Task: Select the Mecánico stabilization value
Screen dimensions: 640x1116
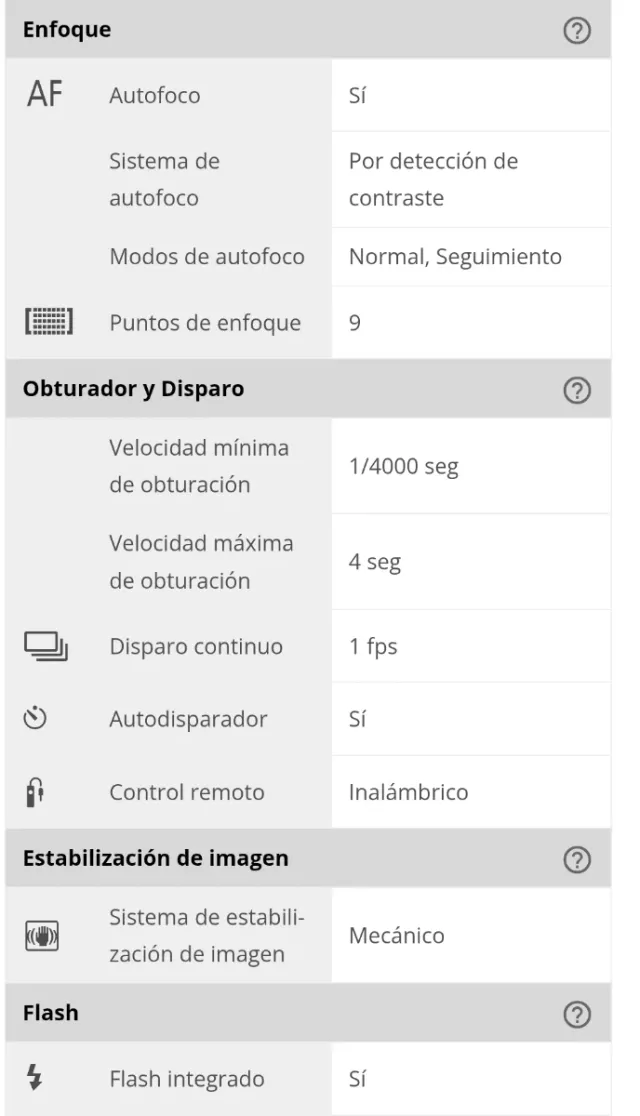Action: tap(396, 937)
